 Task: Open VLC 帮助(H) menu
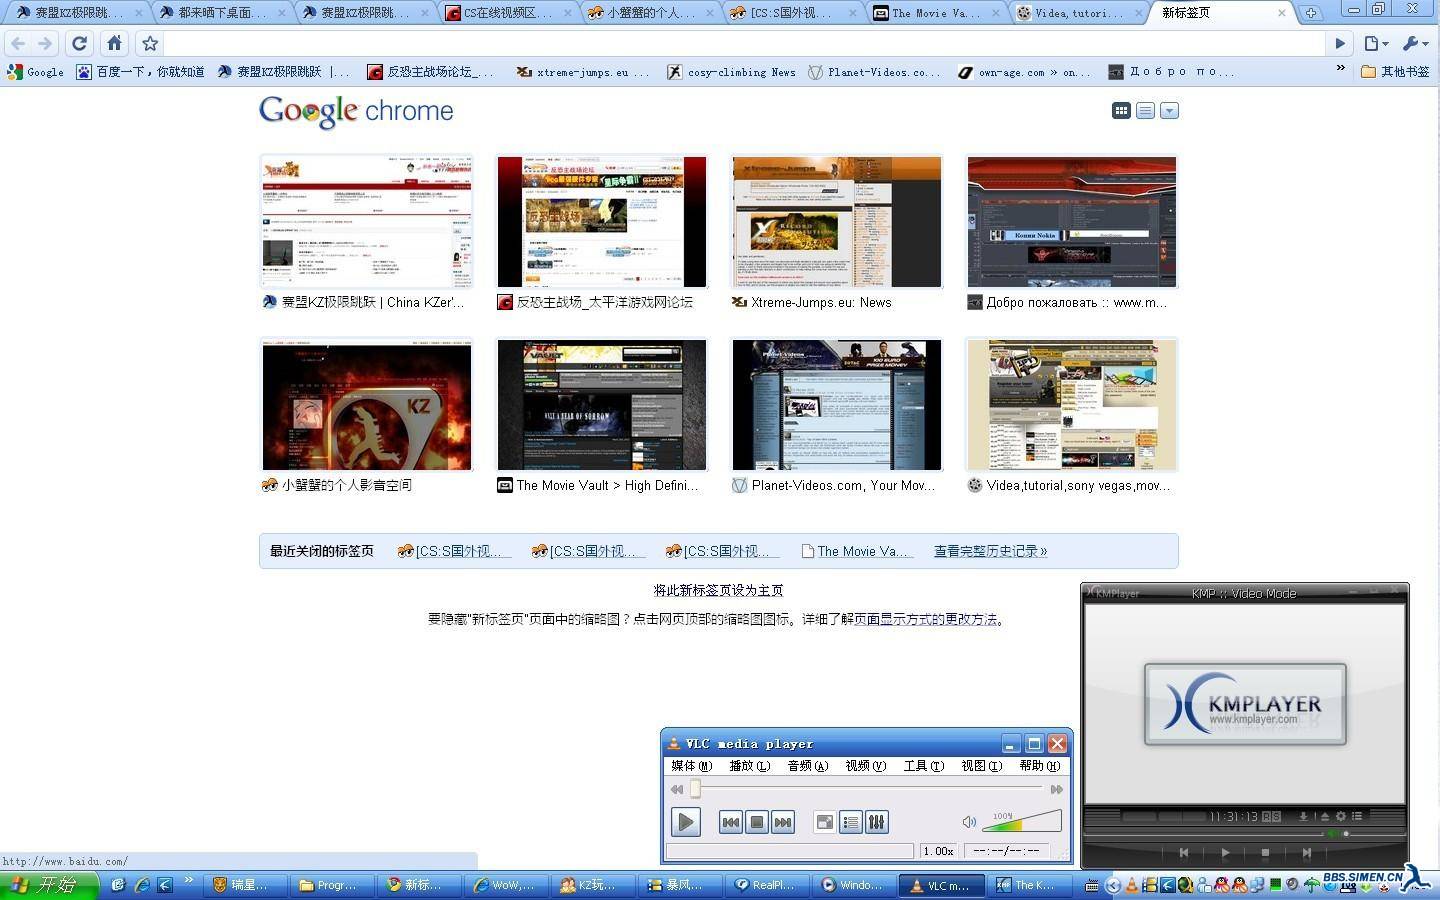[x=1040, y=766]
